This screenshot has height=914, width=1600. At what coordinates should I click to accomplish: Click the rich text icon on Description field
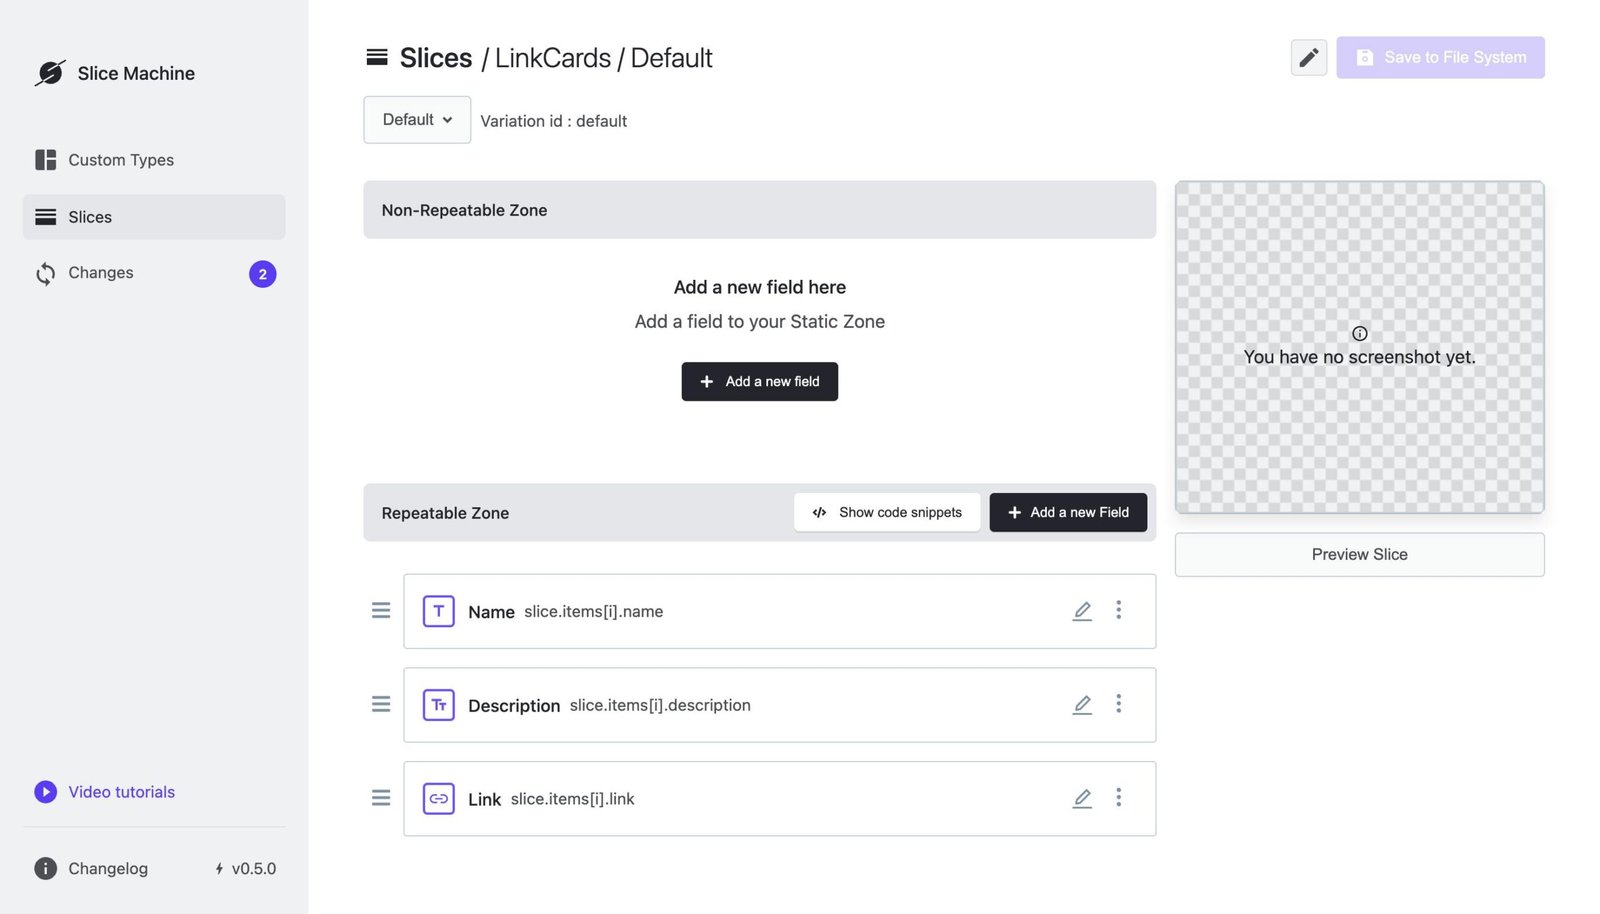[438, 704]
